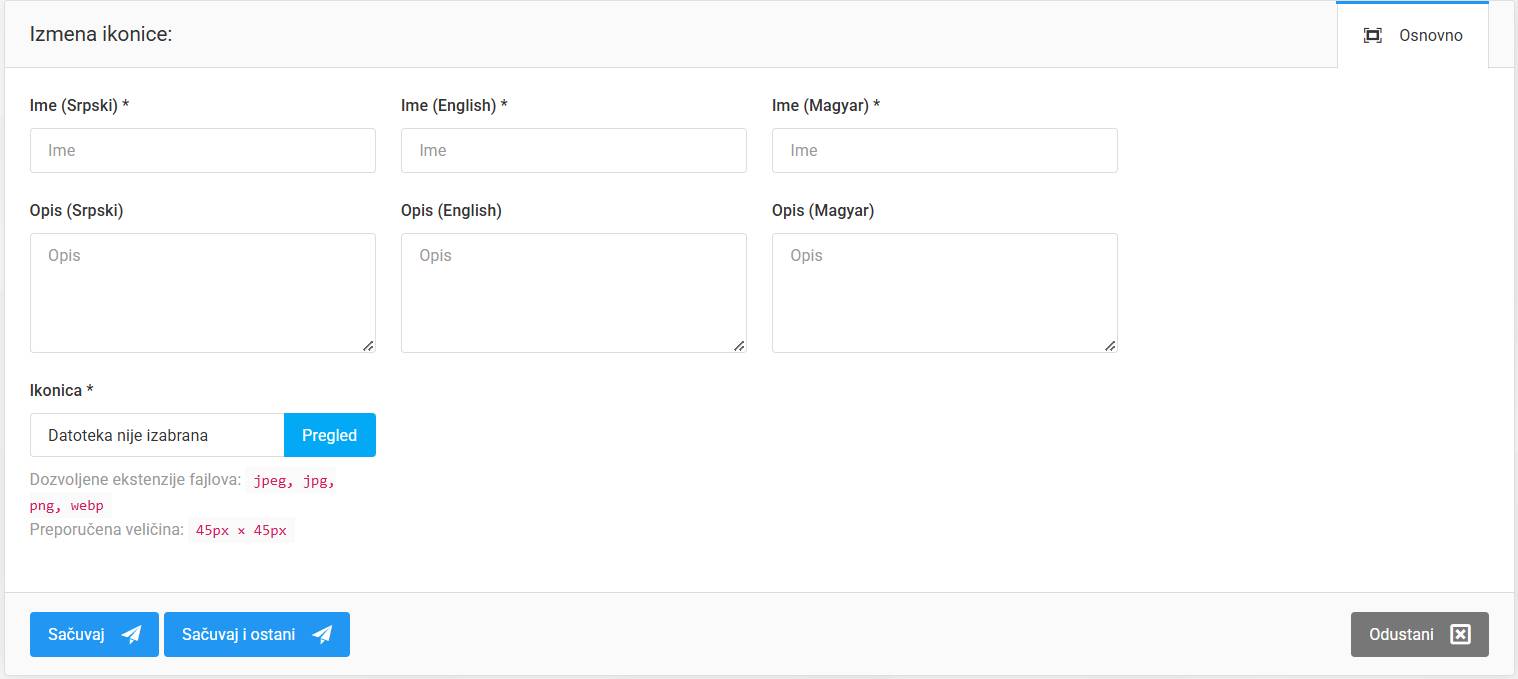Screen dimensions: 1518x679
Task: Click the Opis (Srpski) description textarea
Action: [203, 292]
